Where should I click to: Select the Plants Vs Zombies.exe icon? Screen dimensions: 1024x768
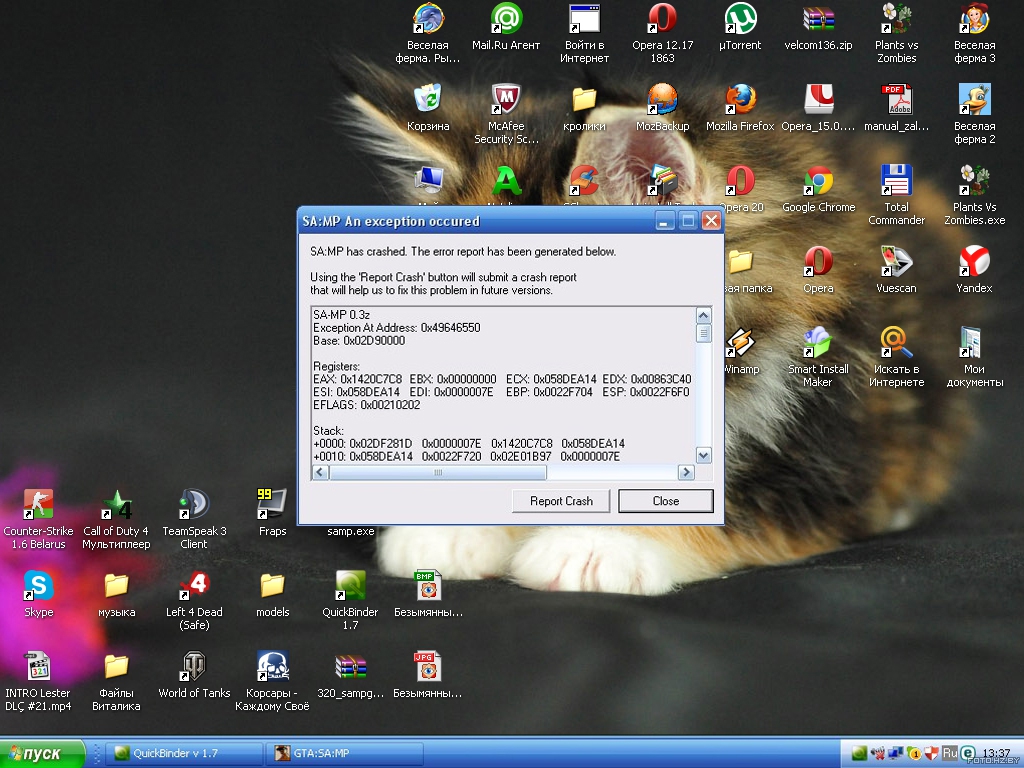974,196
